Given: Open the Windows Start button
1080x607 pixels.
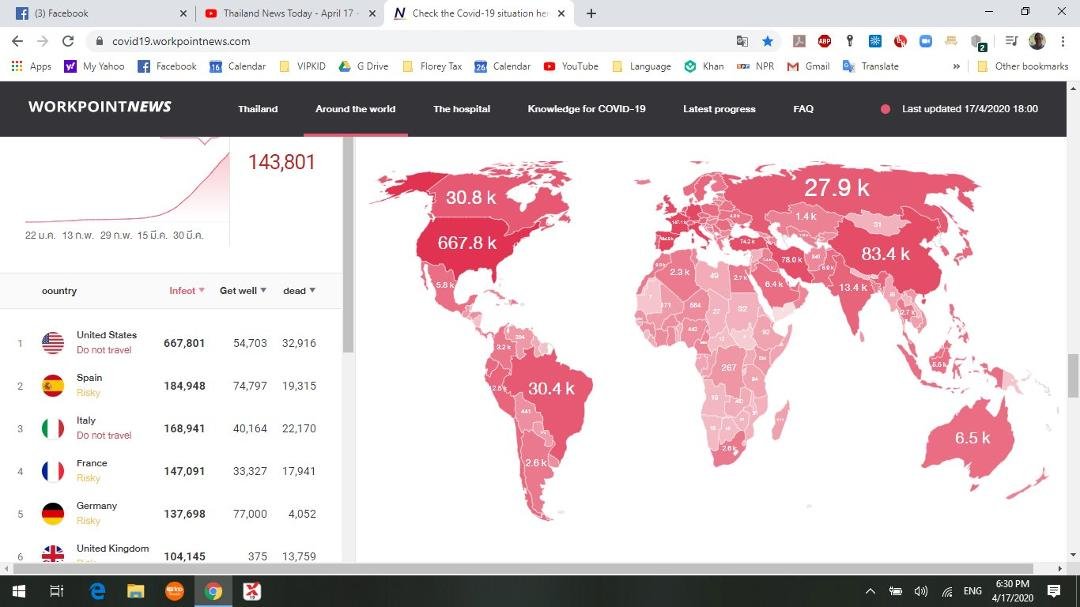Looking at the screenshot, I should point(19,591).
